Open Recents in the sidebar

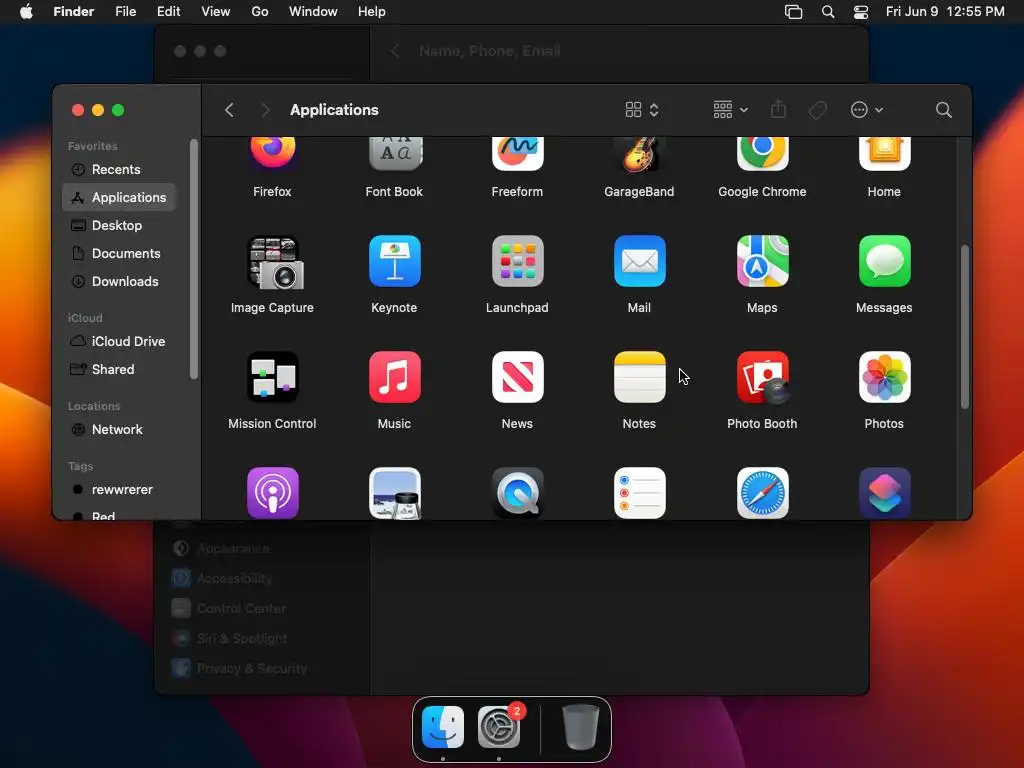[119, 169]
